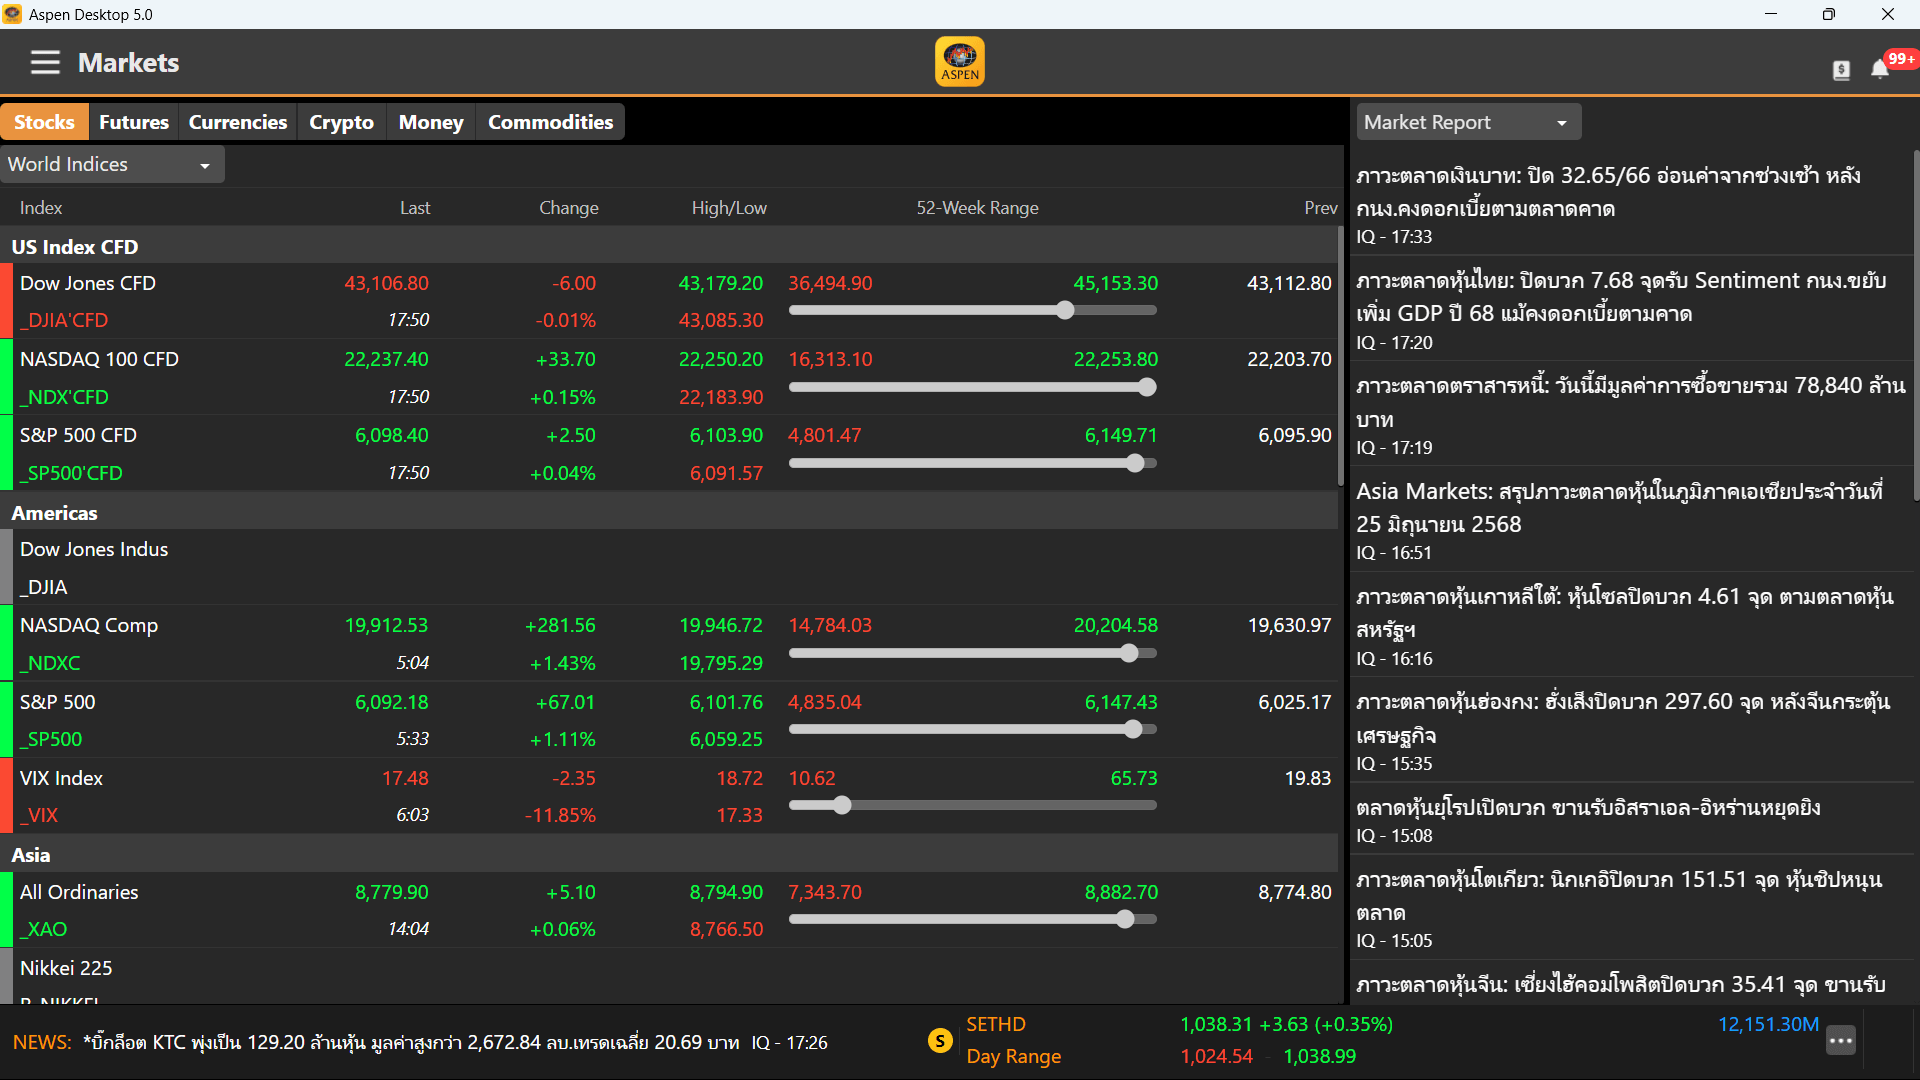Open the 17:33 baht market news item
Screen dimensions: 1920x1080
[1632, 204]
